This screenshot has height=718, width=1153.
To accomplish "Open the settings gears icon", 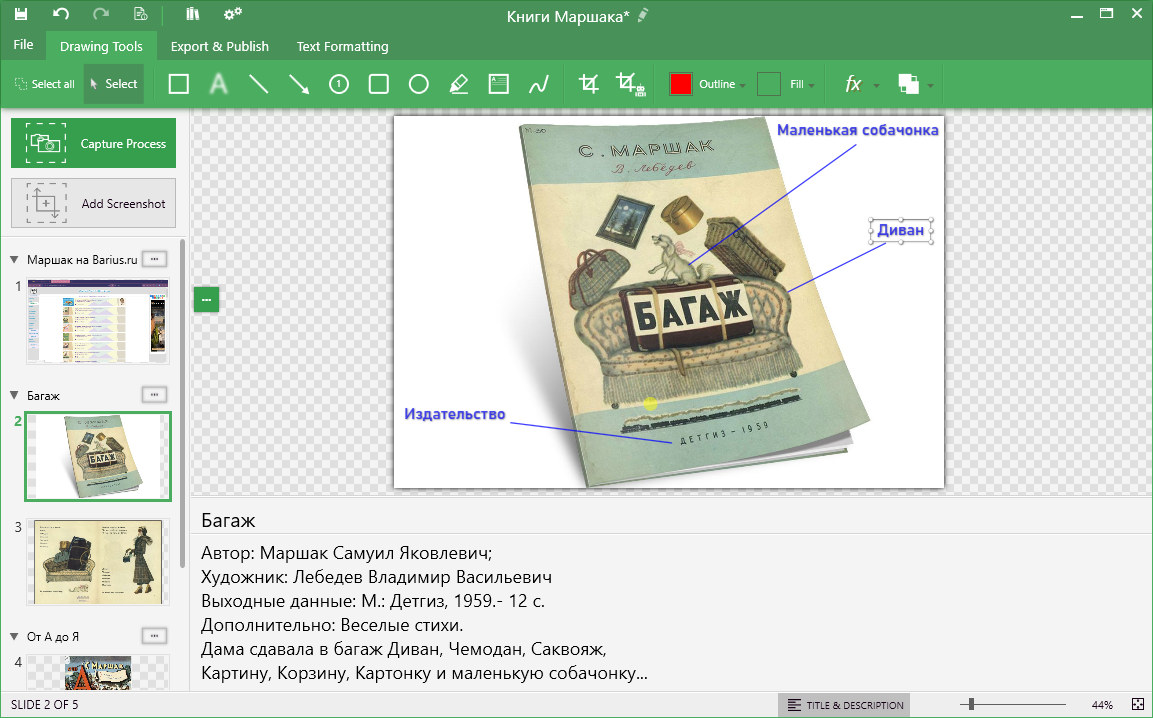I will click(233, 14).
